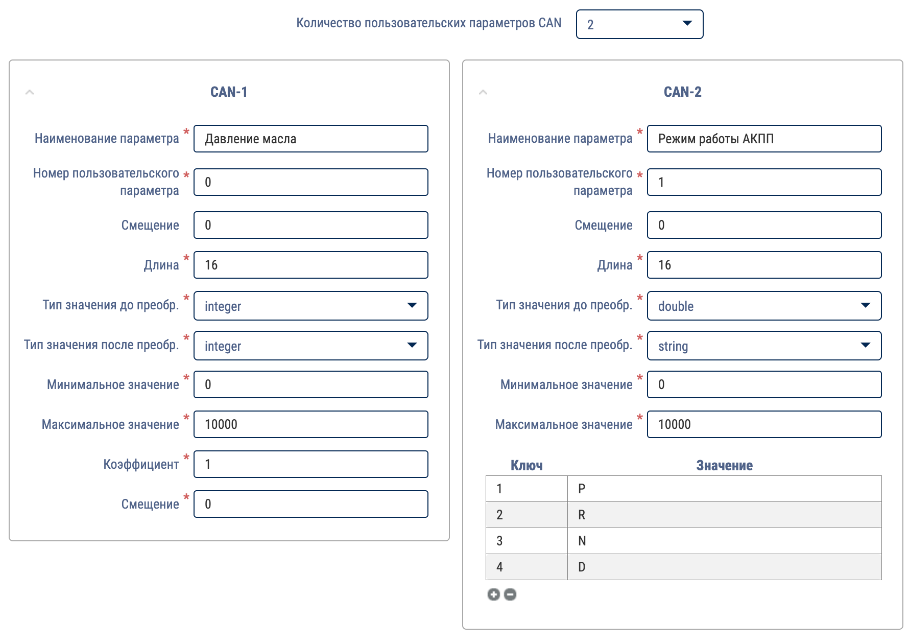Open CAN-2 double type dropdown

click(x=764, y=306)
